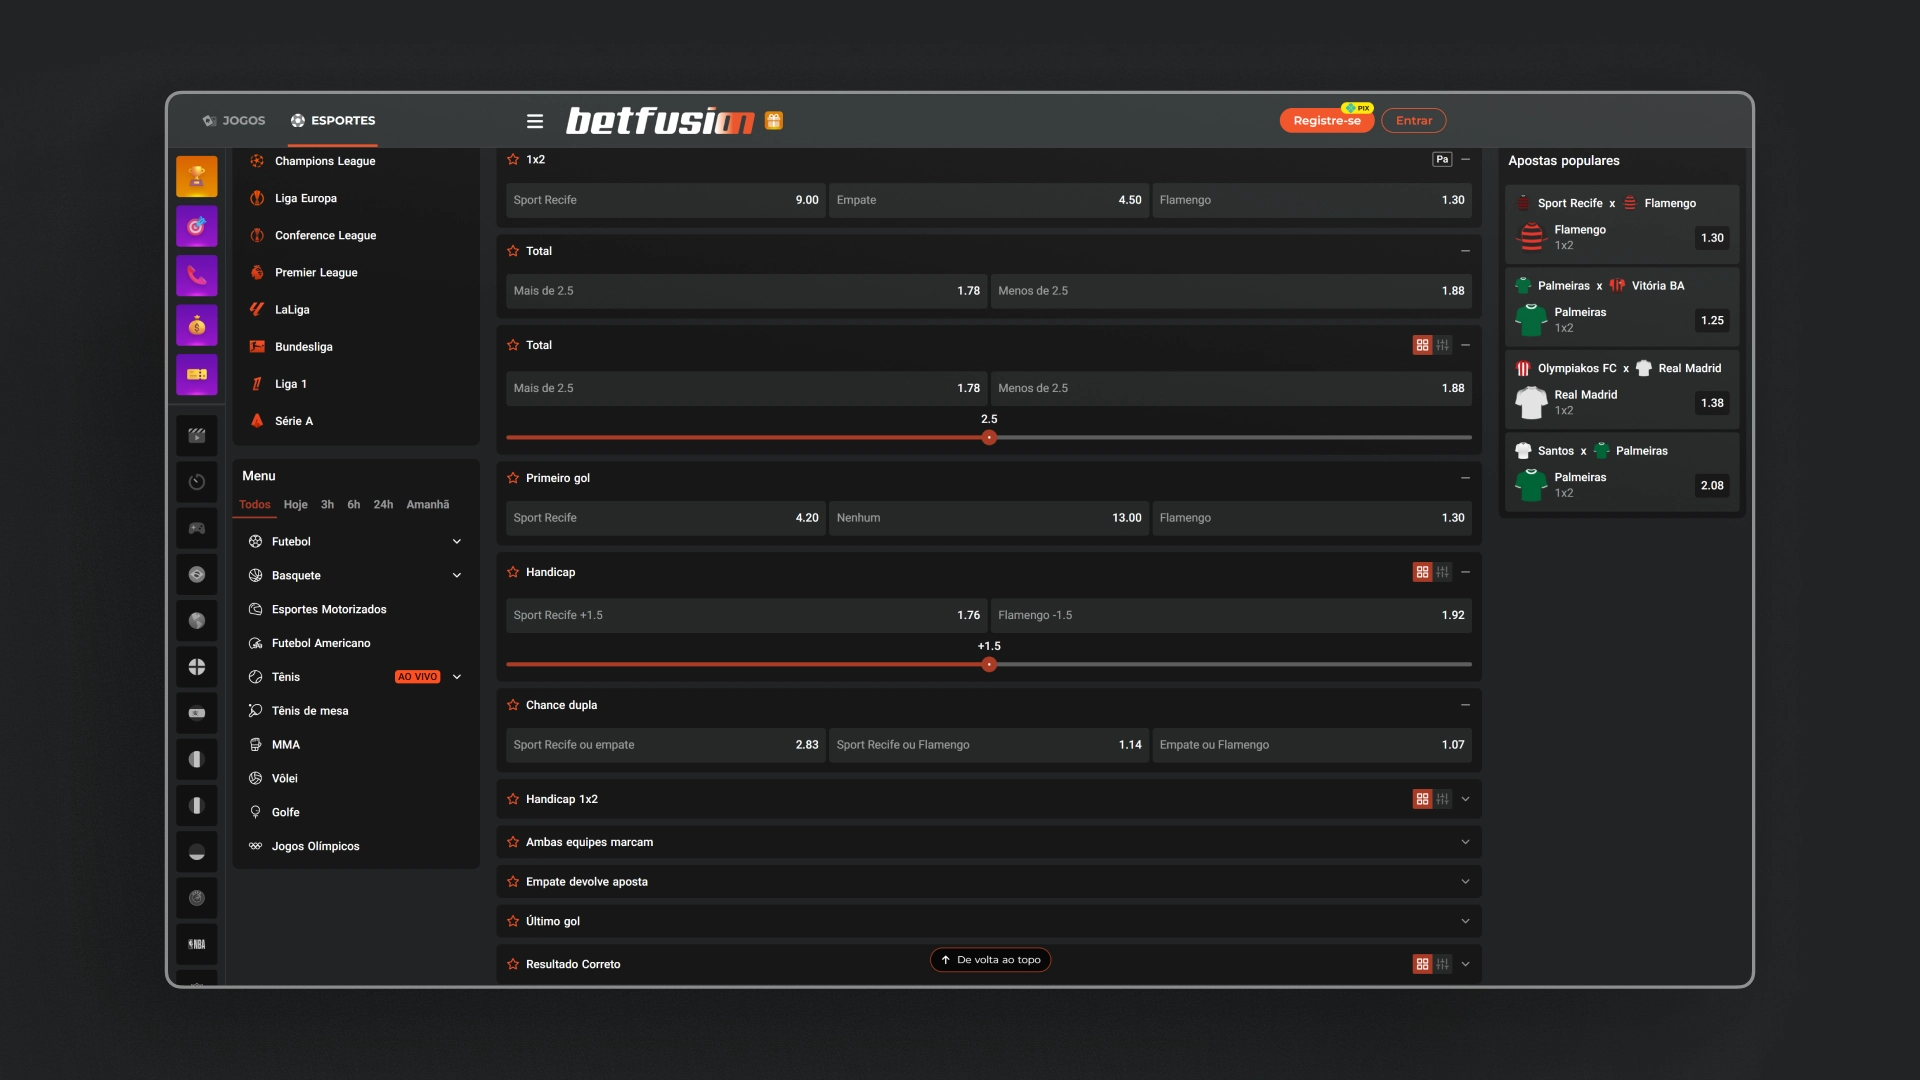Click the money bag bonus icon
1920x1080 pixels.
pos(196,325)
